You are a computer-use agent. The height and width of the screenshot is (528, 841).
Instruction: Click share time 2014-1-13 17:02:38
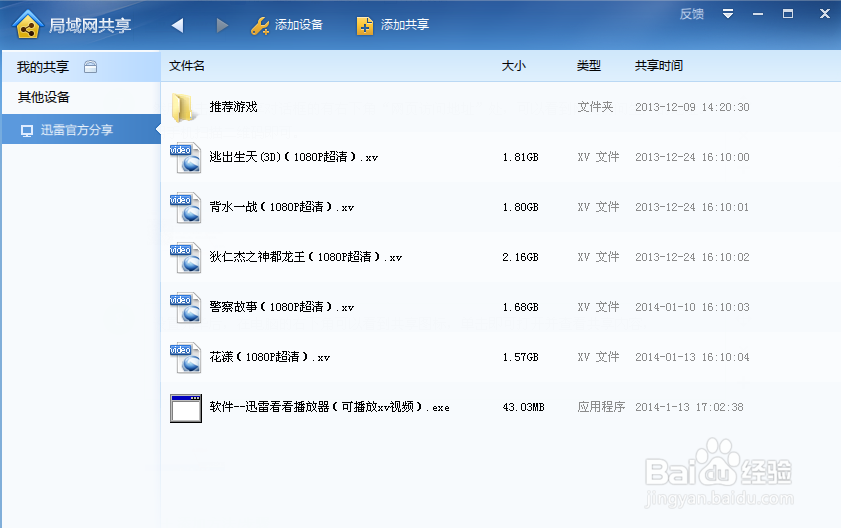(689, 407)
